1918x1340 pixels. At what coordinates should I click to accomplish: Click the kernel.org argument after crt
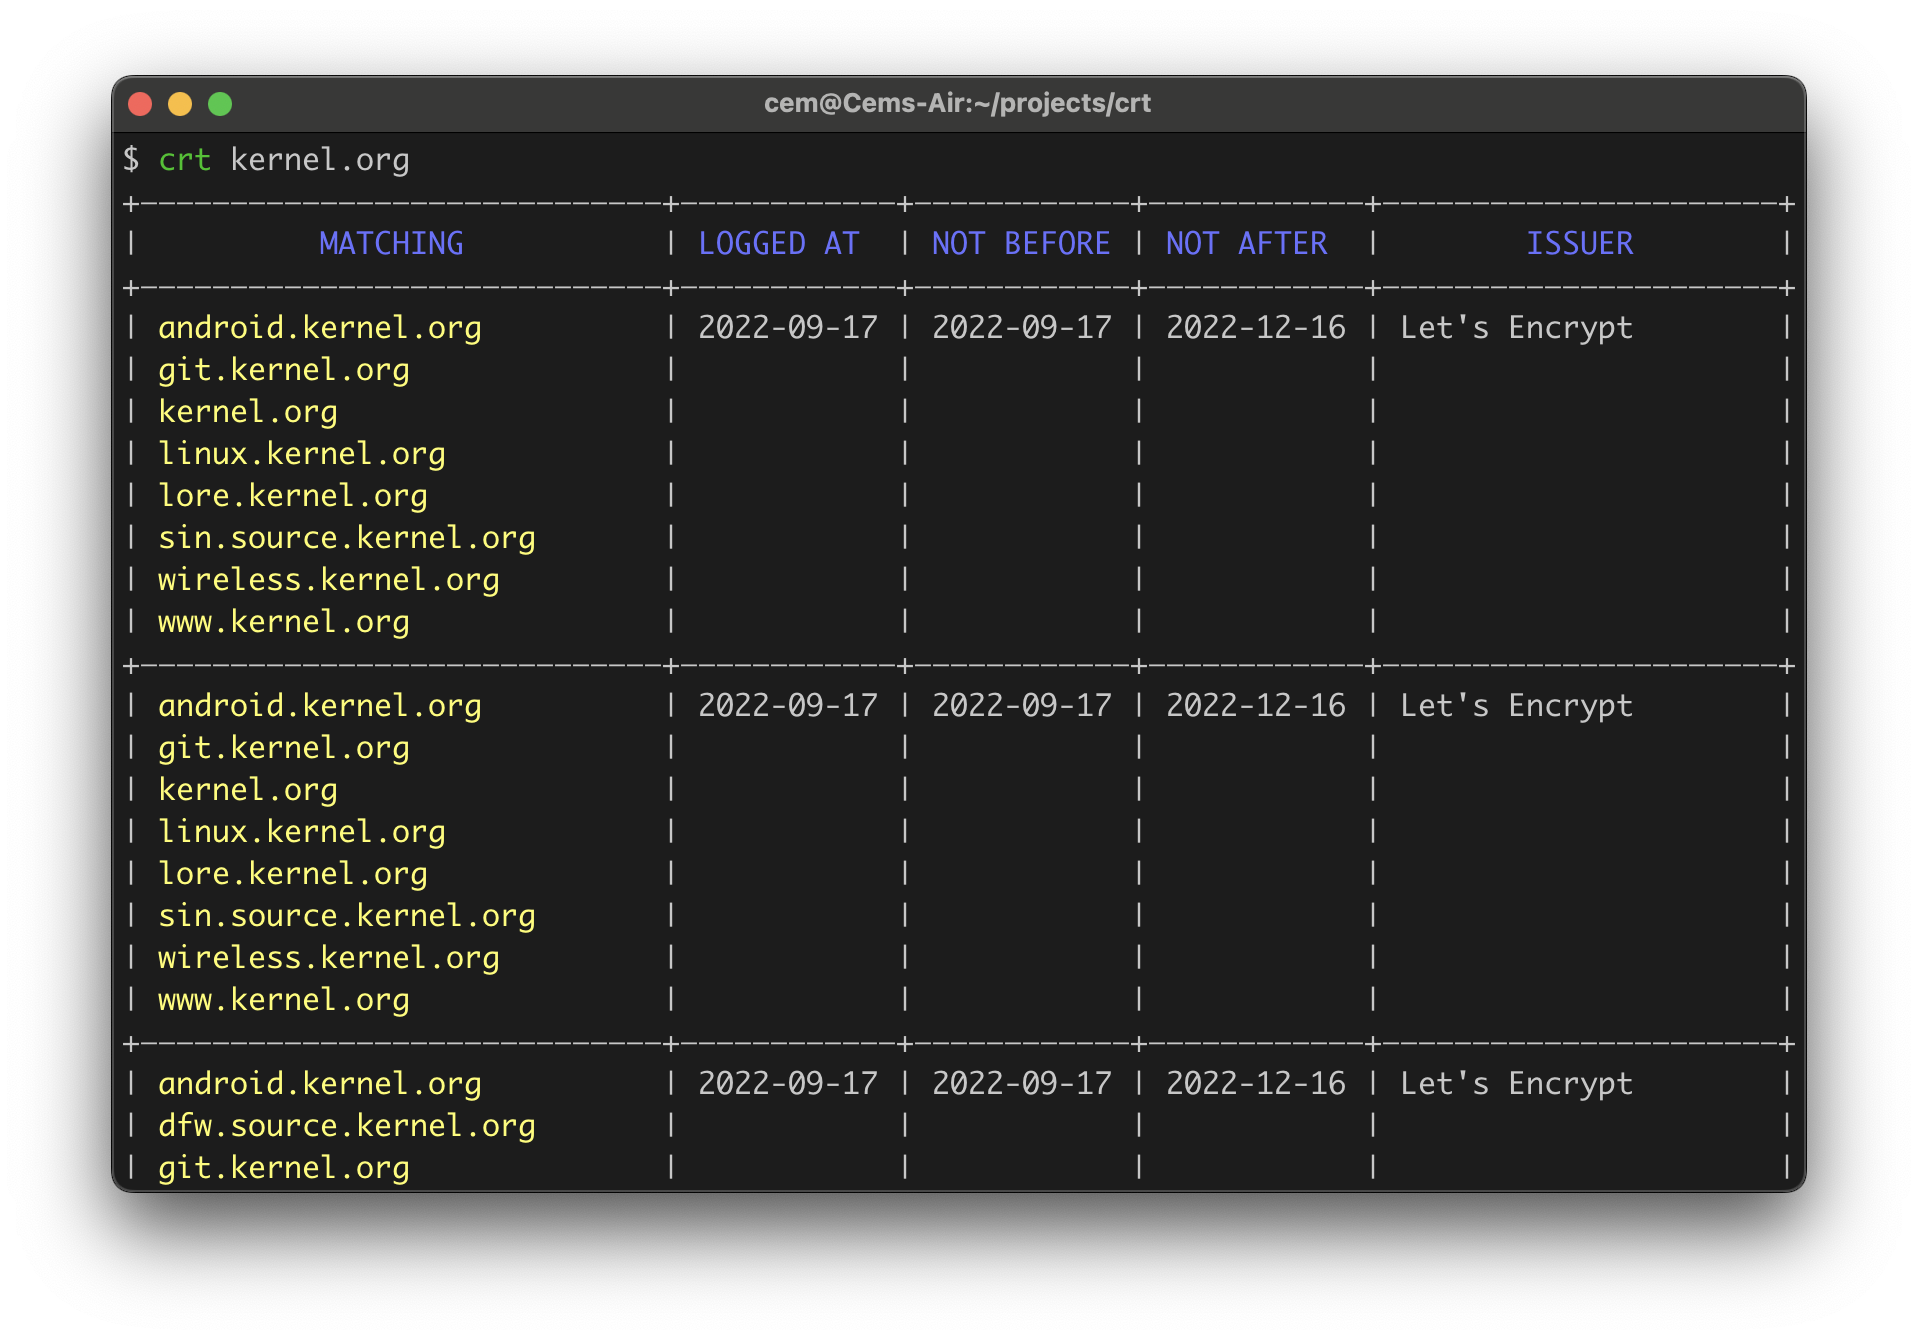(x=320, y=160)
